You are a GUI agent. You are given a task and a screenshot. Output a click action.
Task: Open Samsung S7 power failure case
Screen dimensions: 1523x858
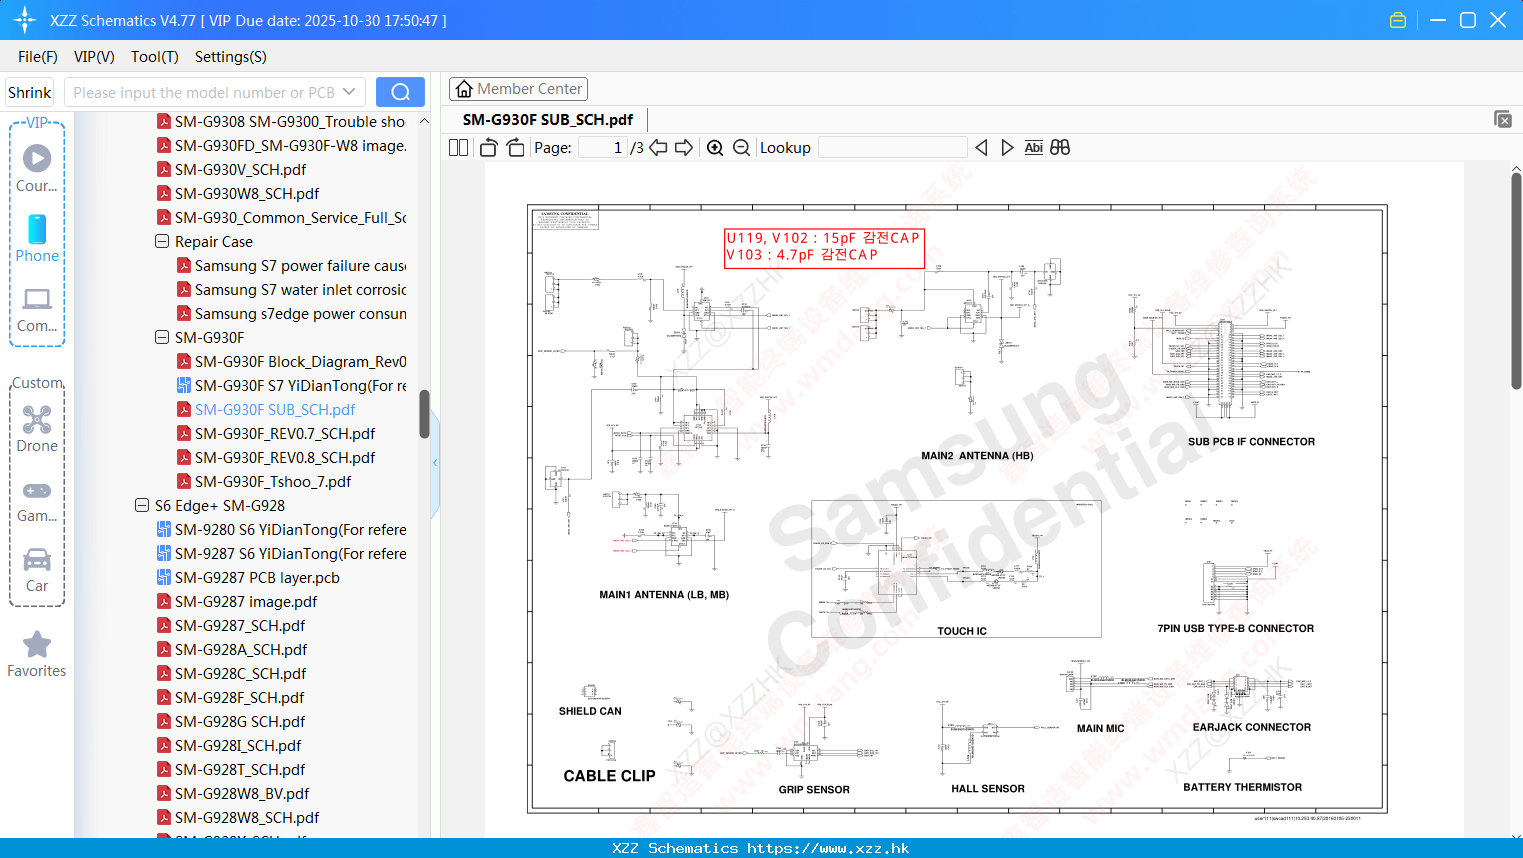(292, 265)
